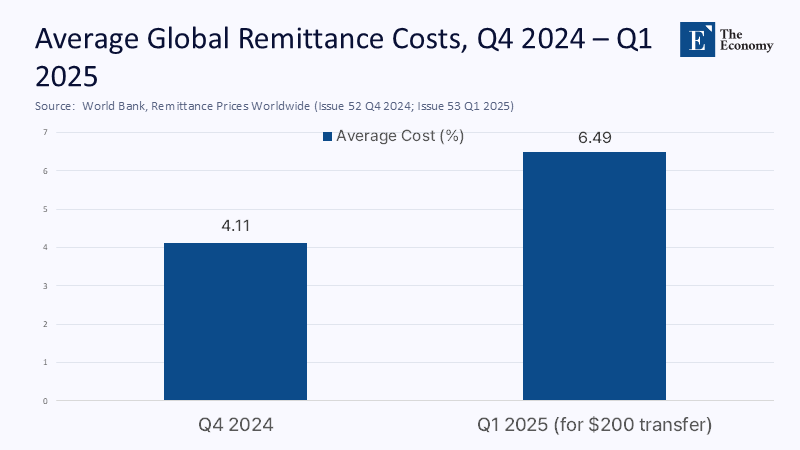The image size is (800, 450).
Task: Click the 'Q4 2024' axis category label
Action: 235,425
